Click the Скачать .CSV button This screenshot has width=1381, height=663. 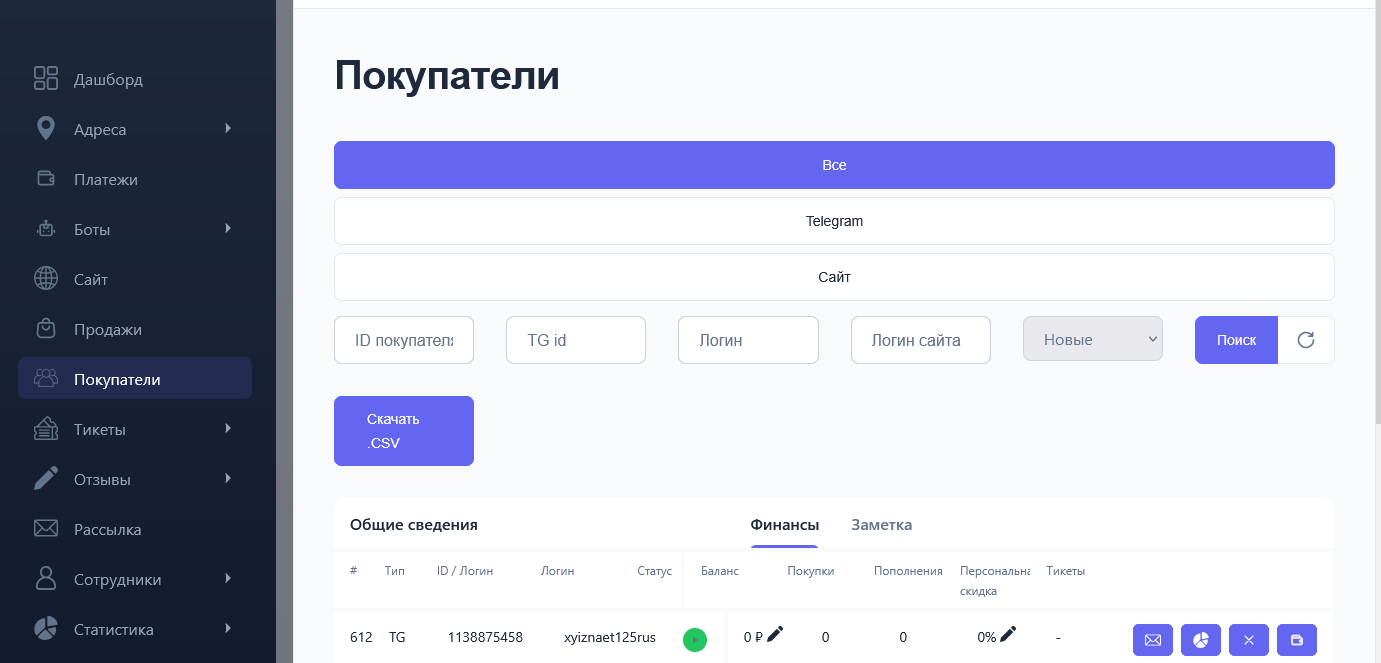tap(403, 431)
